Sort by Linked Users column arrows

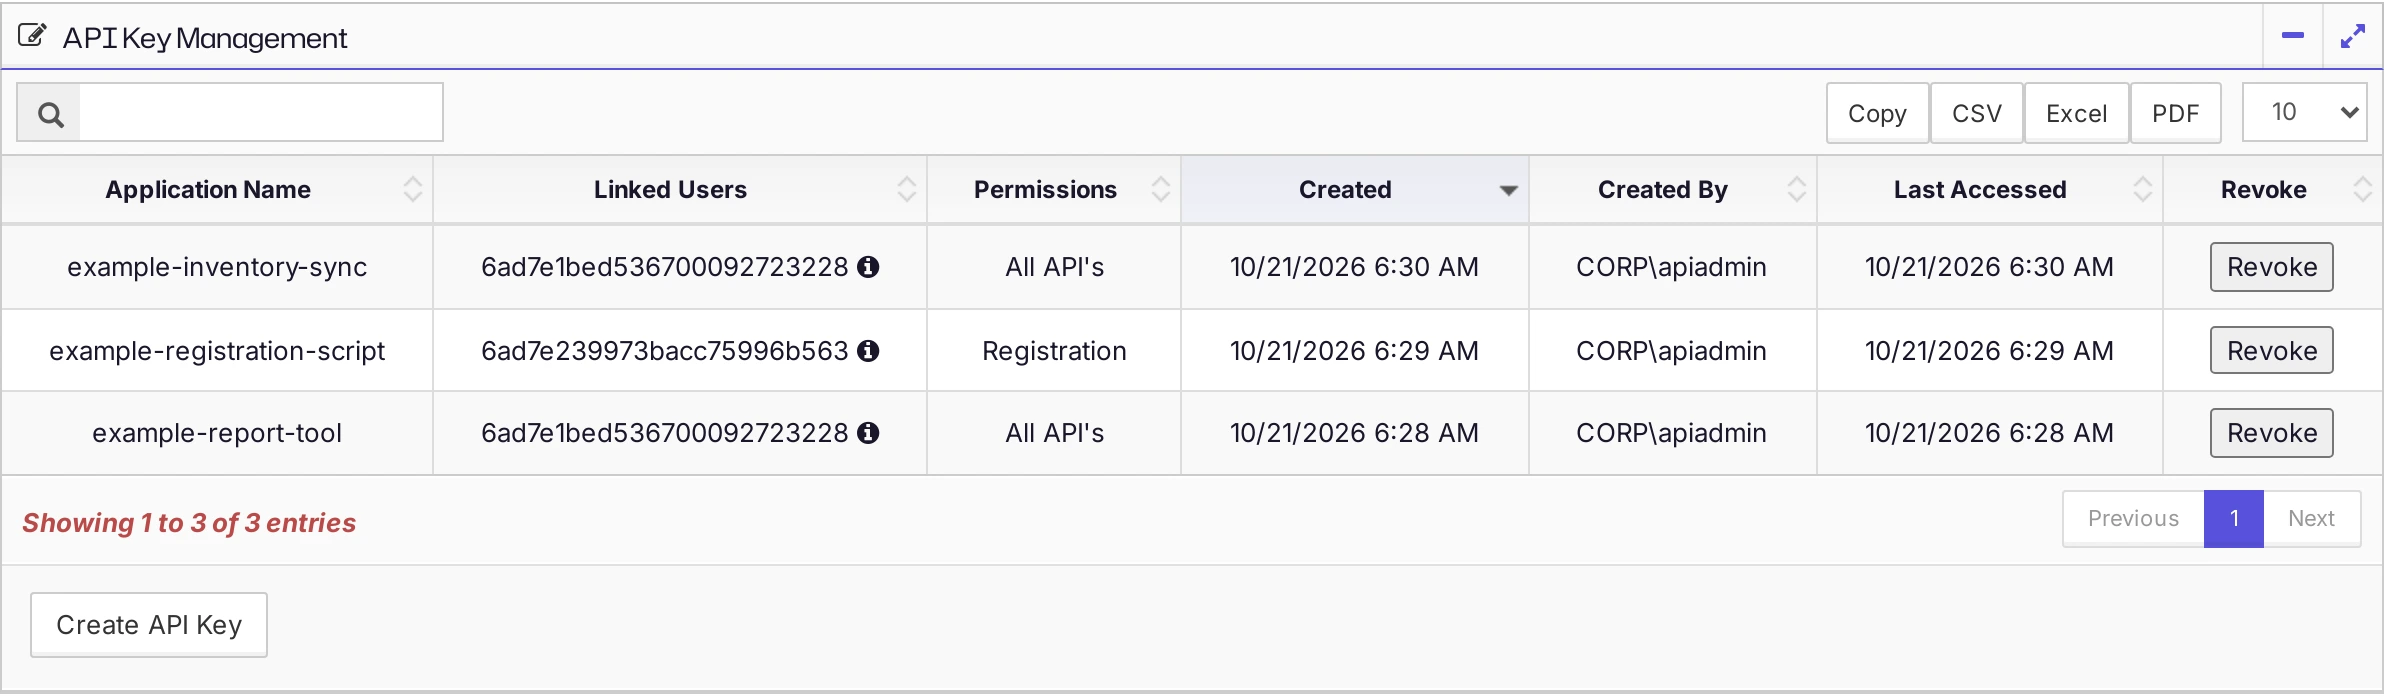coord(906,189)
